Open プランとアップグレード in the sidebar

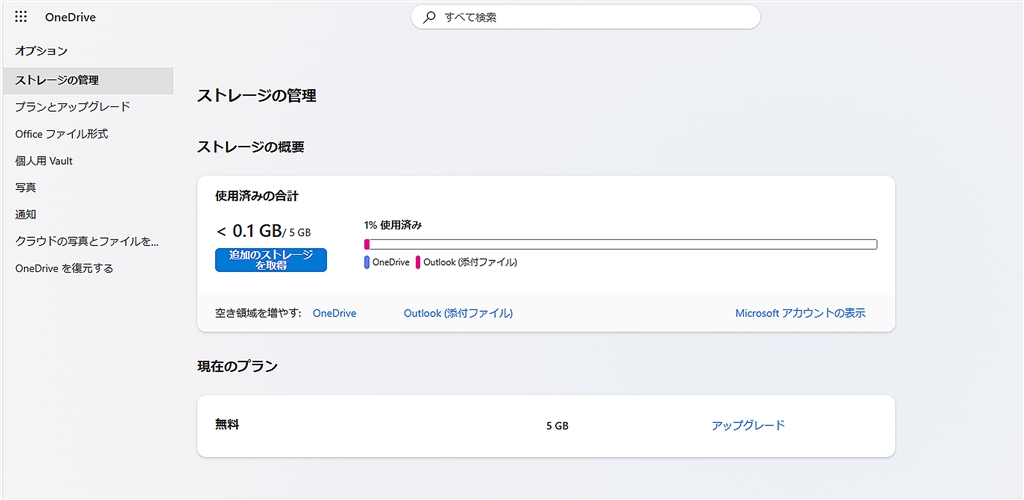(72, 106)
